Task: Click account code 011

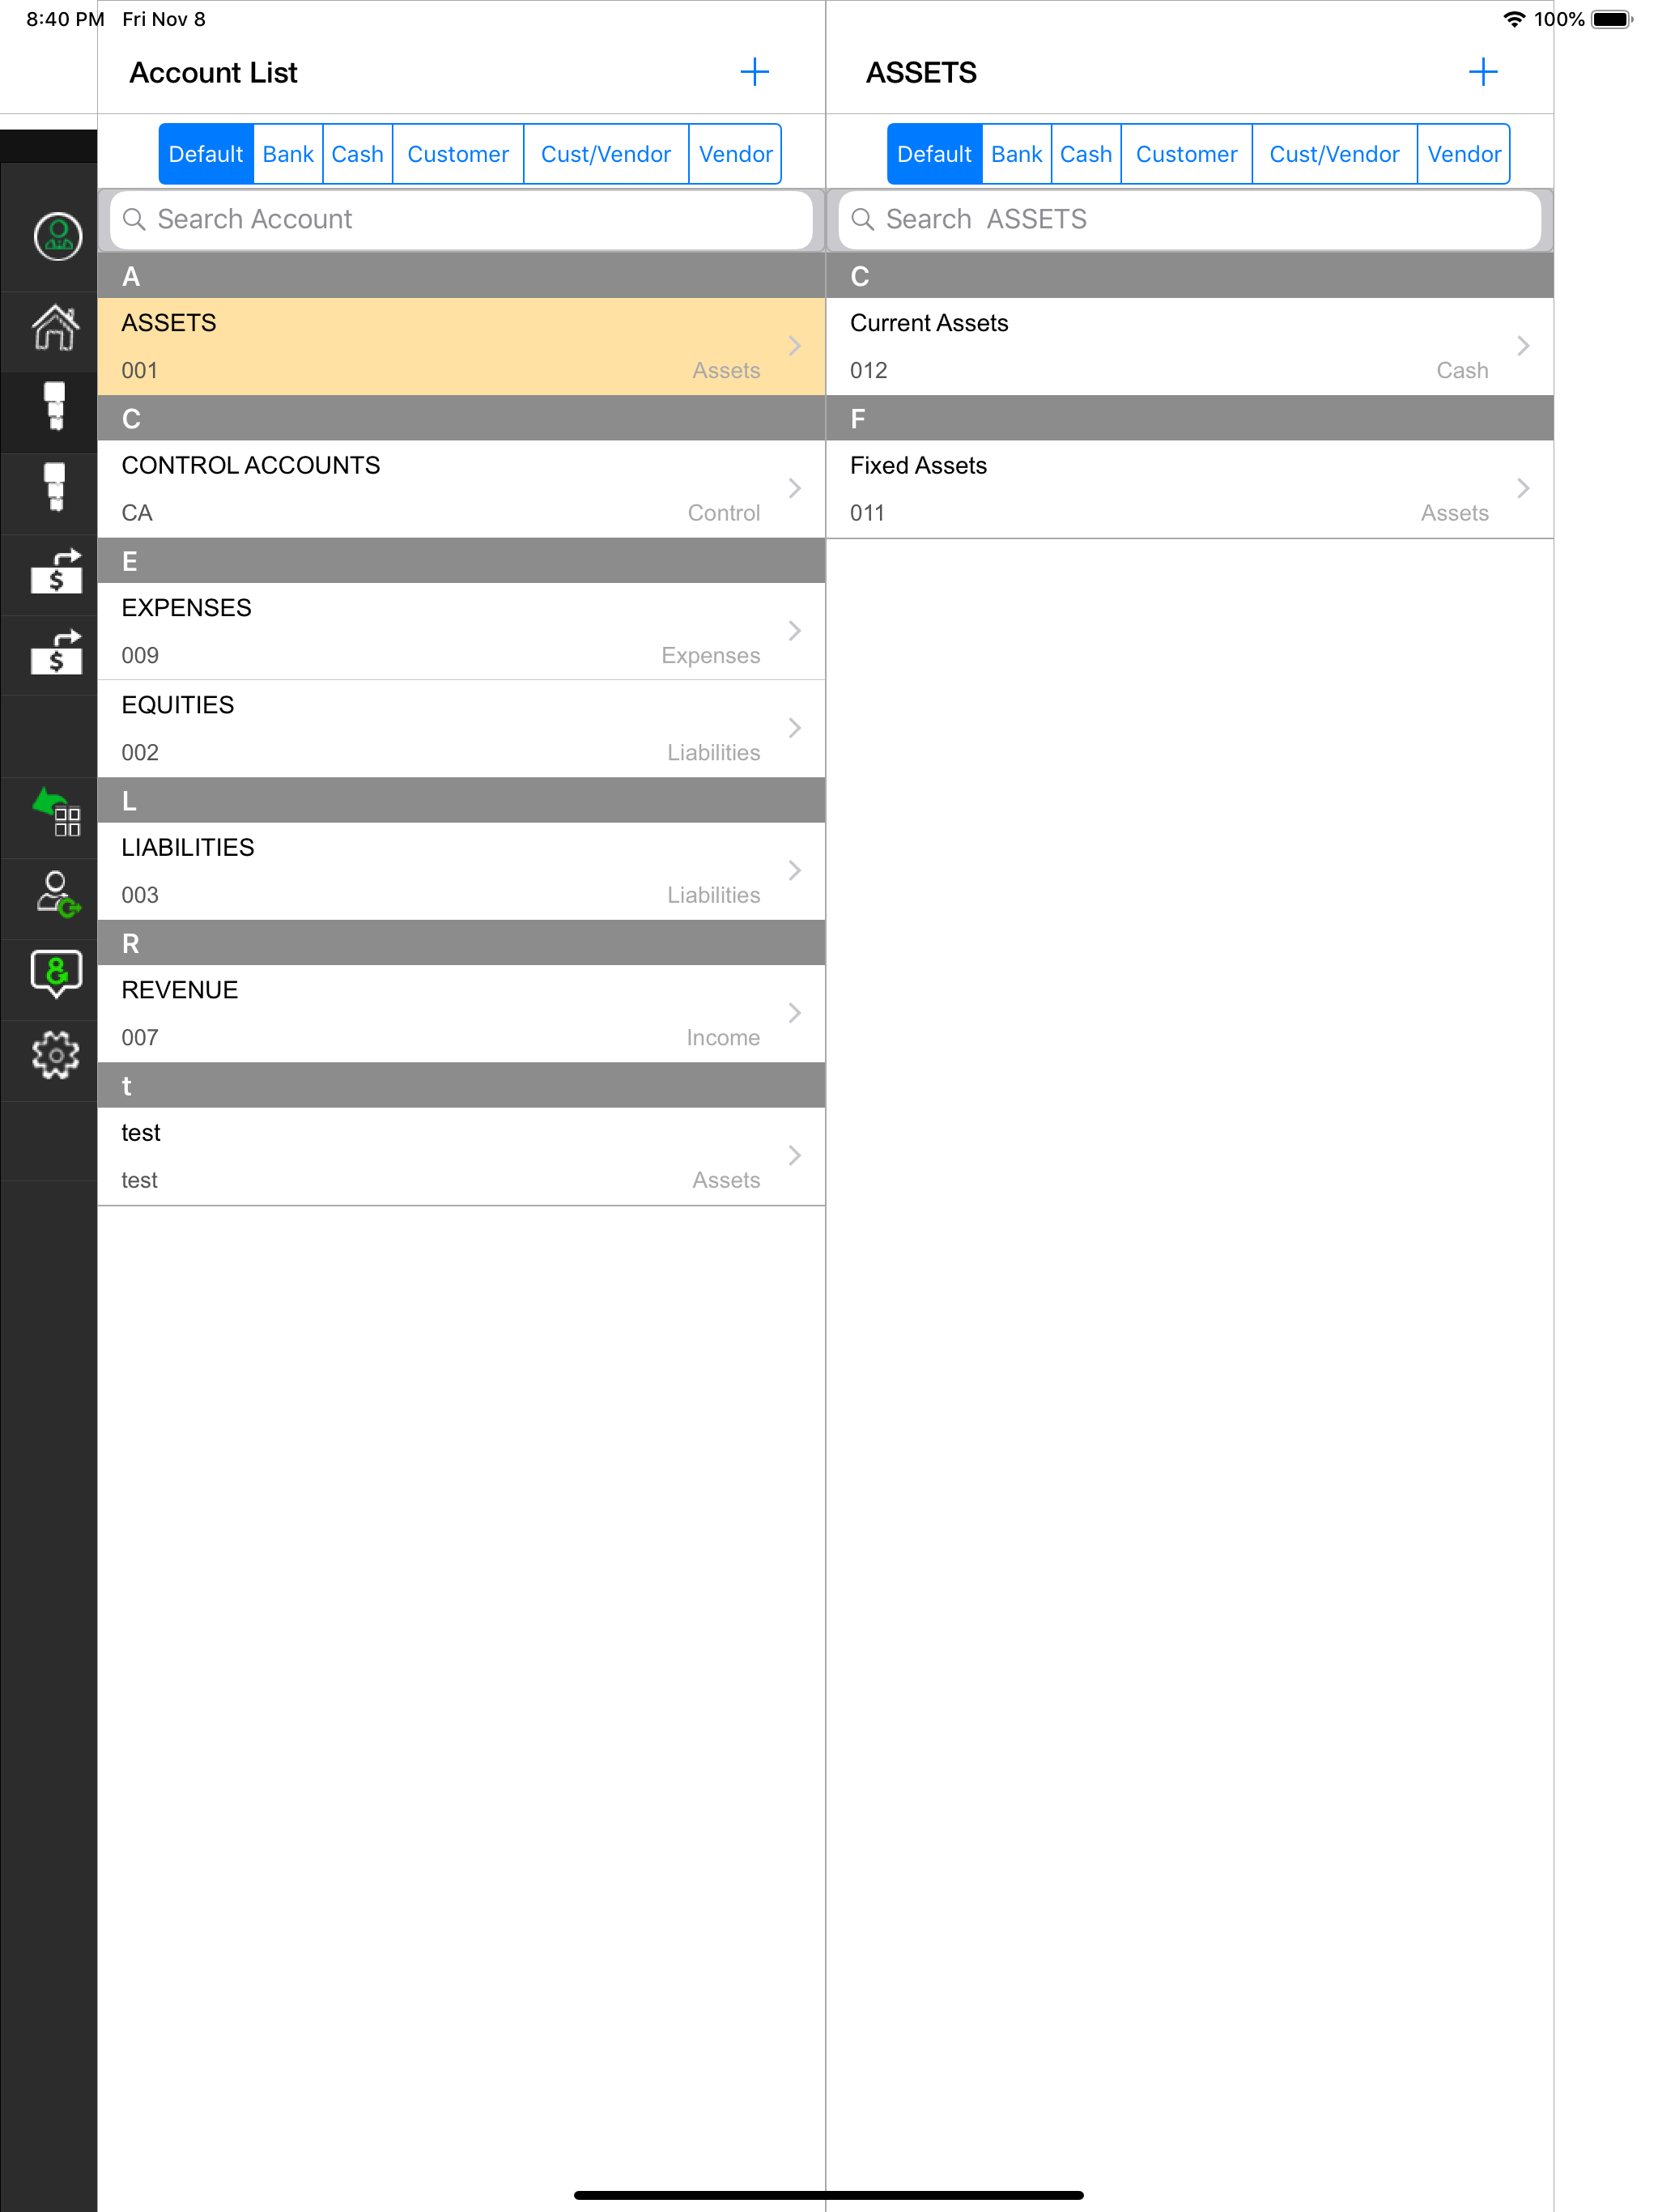Action: [867, 513]
